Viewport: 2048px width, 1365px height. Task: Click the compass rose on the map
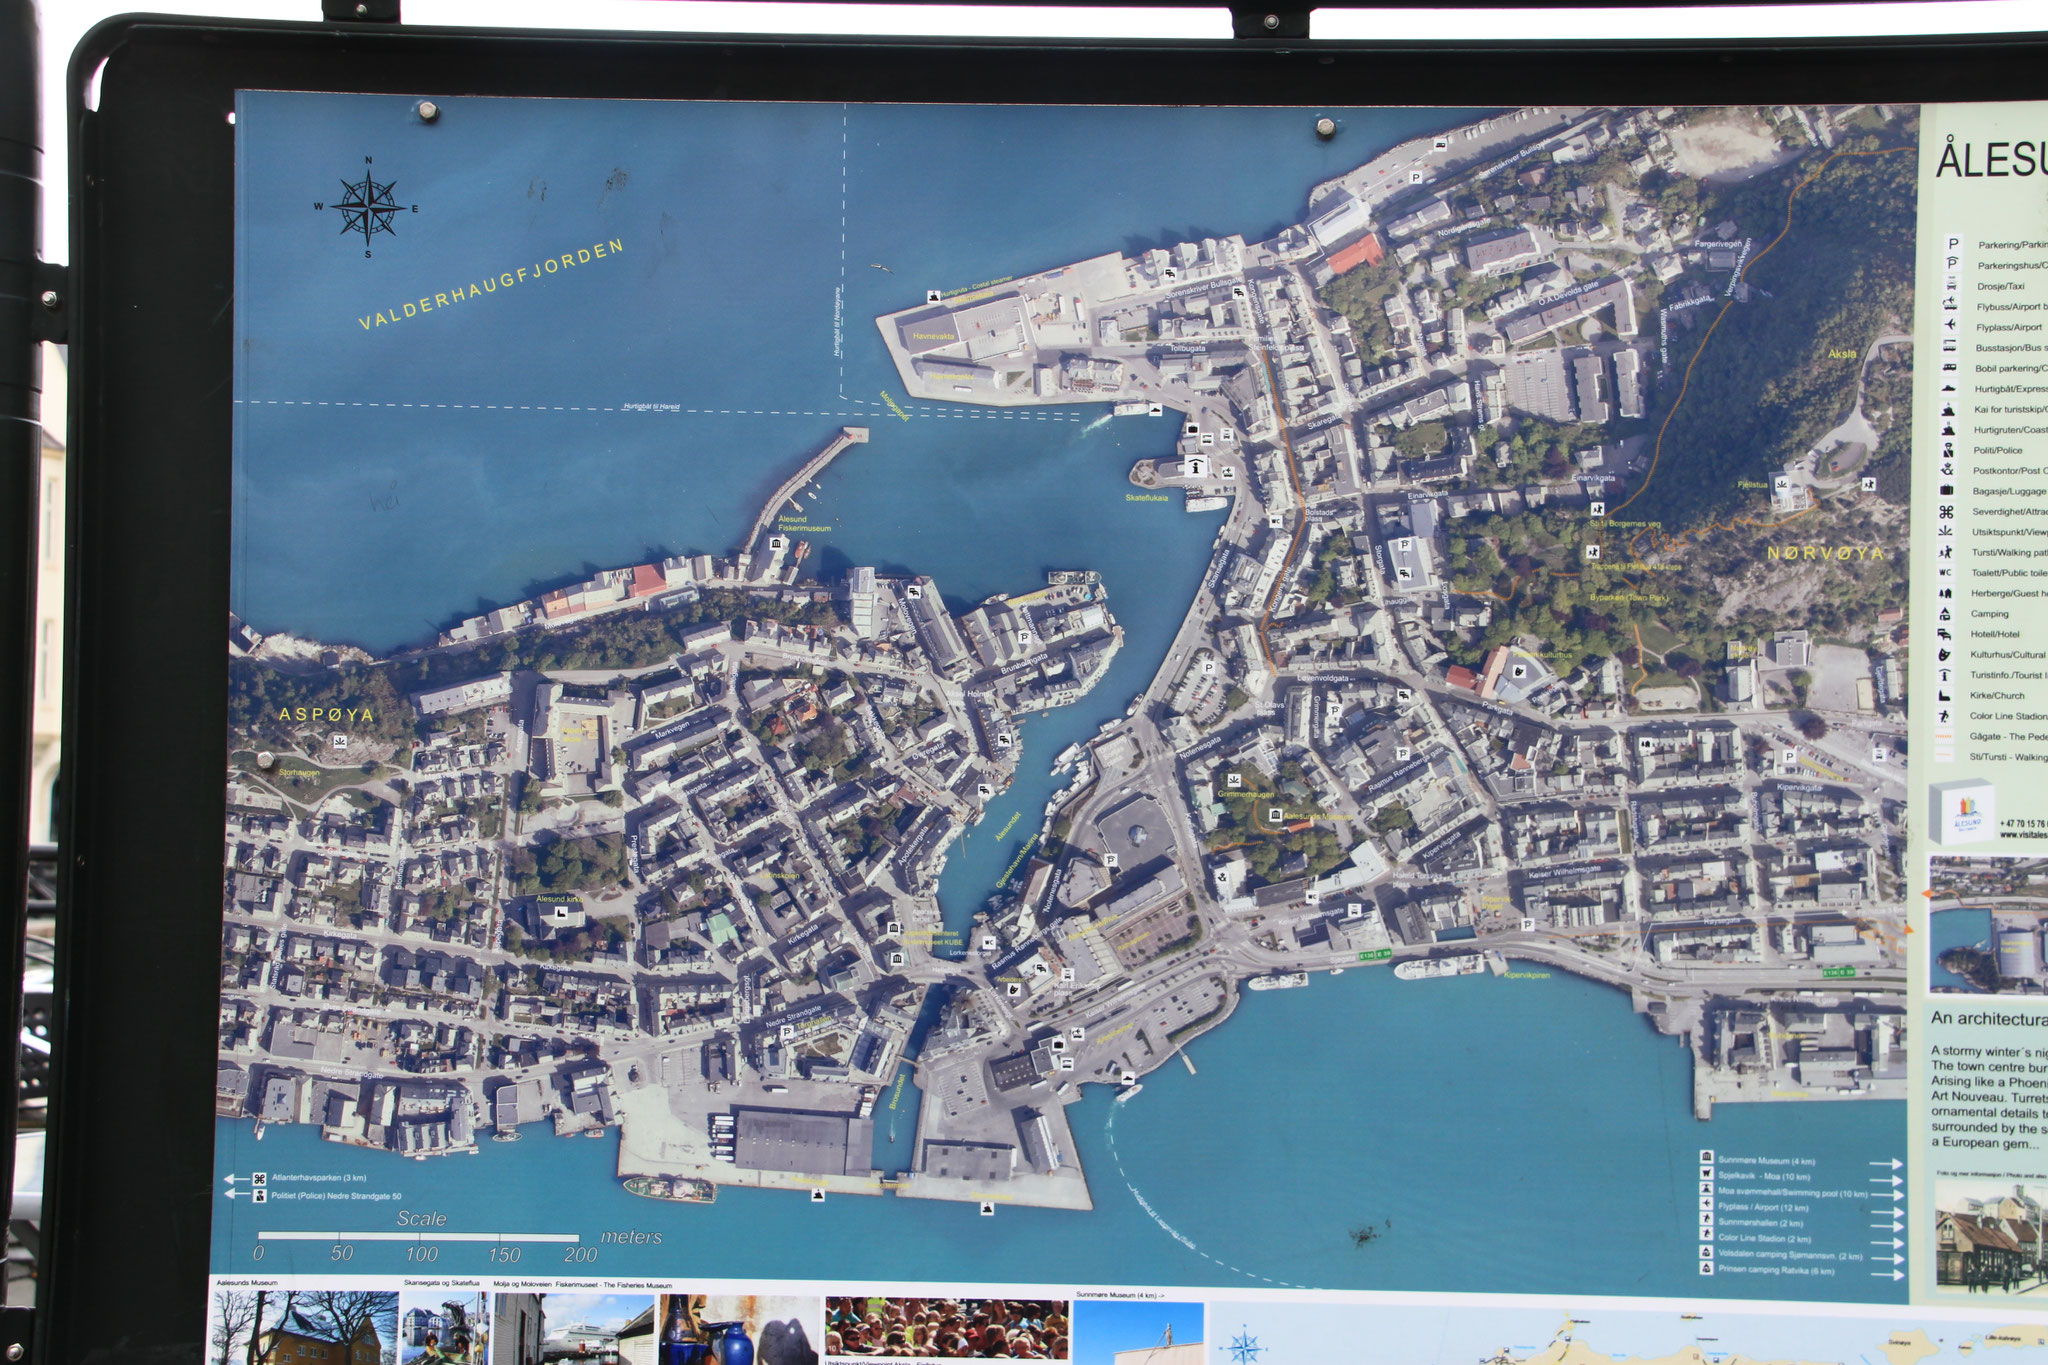[367, 208]
